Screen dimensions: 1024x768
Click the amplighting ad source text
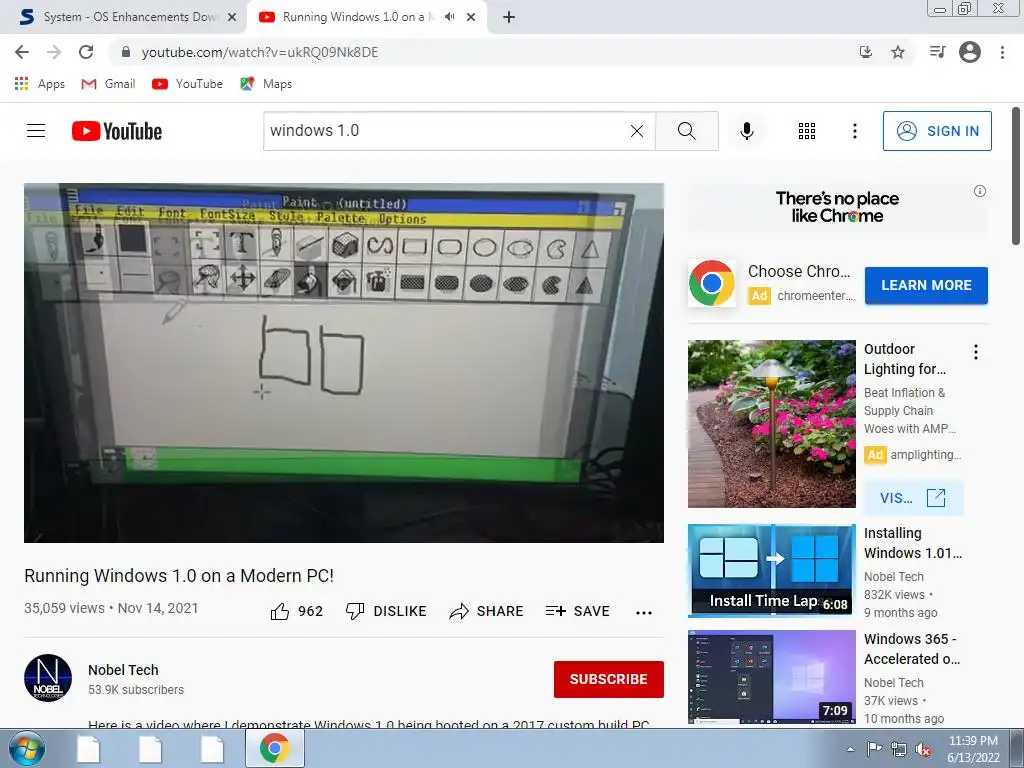coord(925,455)
